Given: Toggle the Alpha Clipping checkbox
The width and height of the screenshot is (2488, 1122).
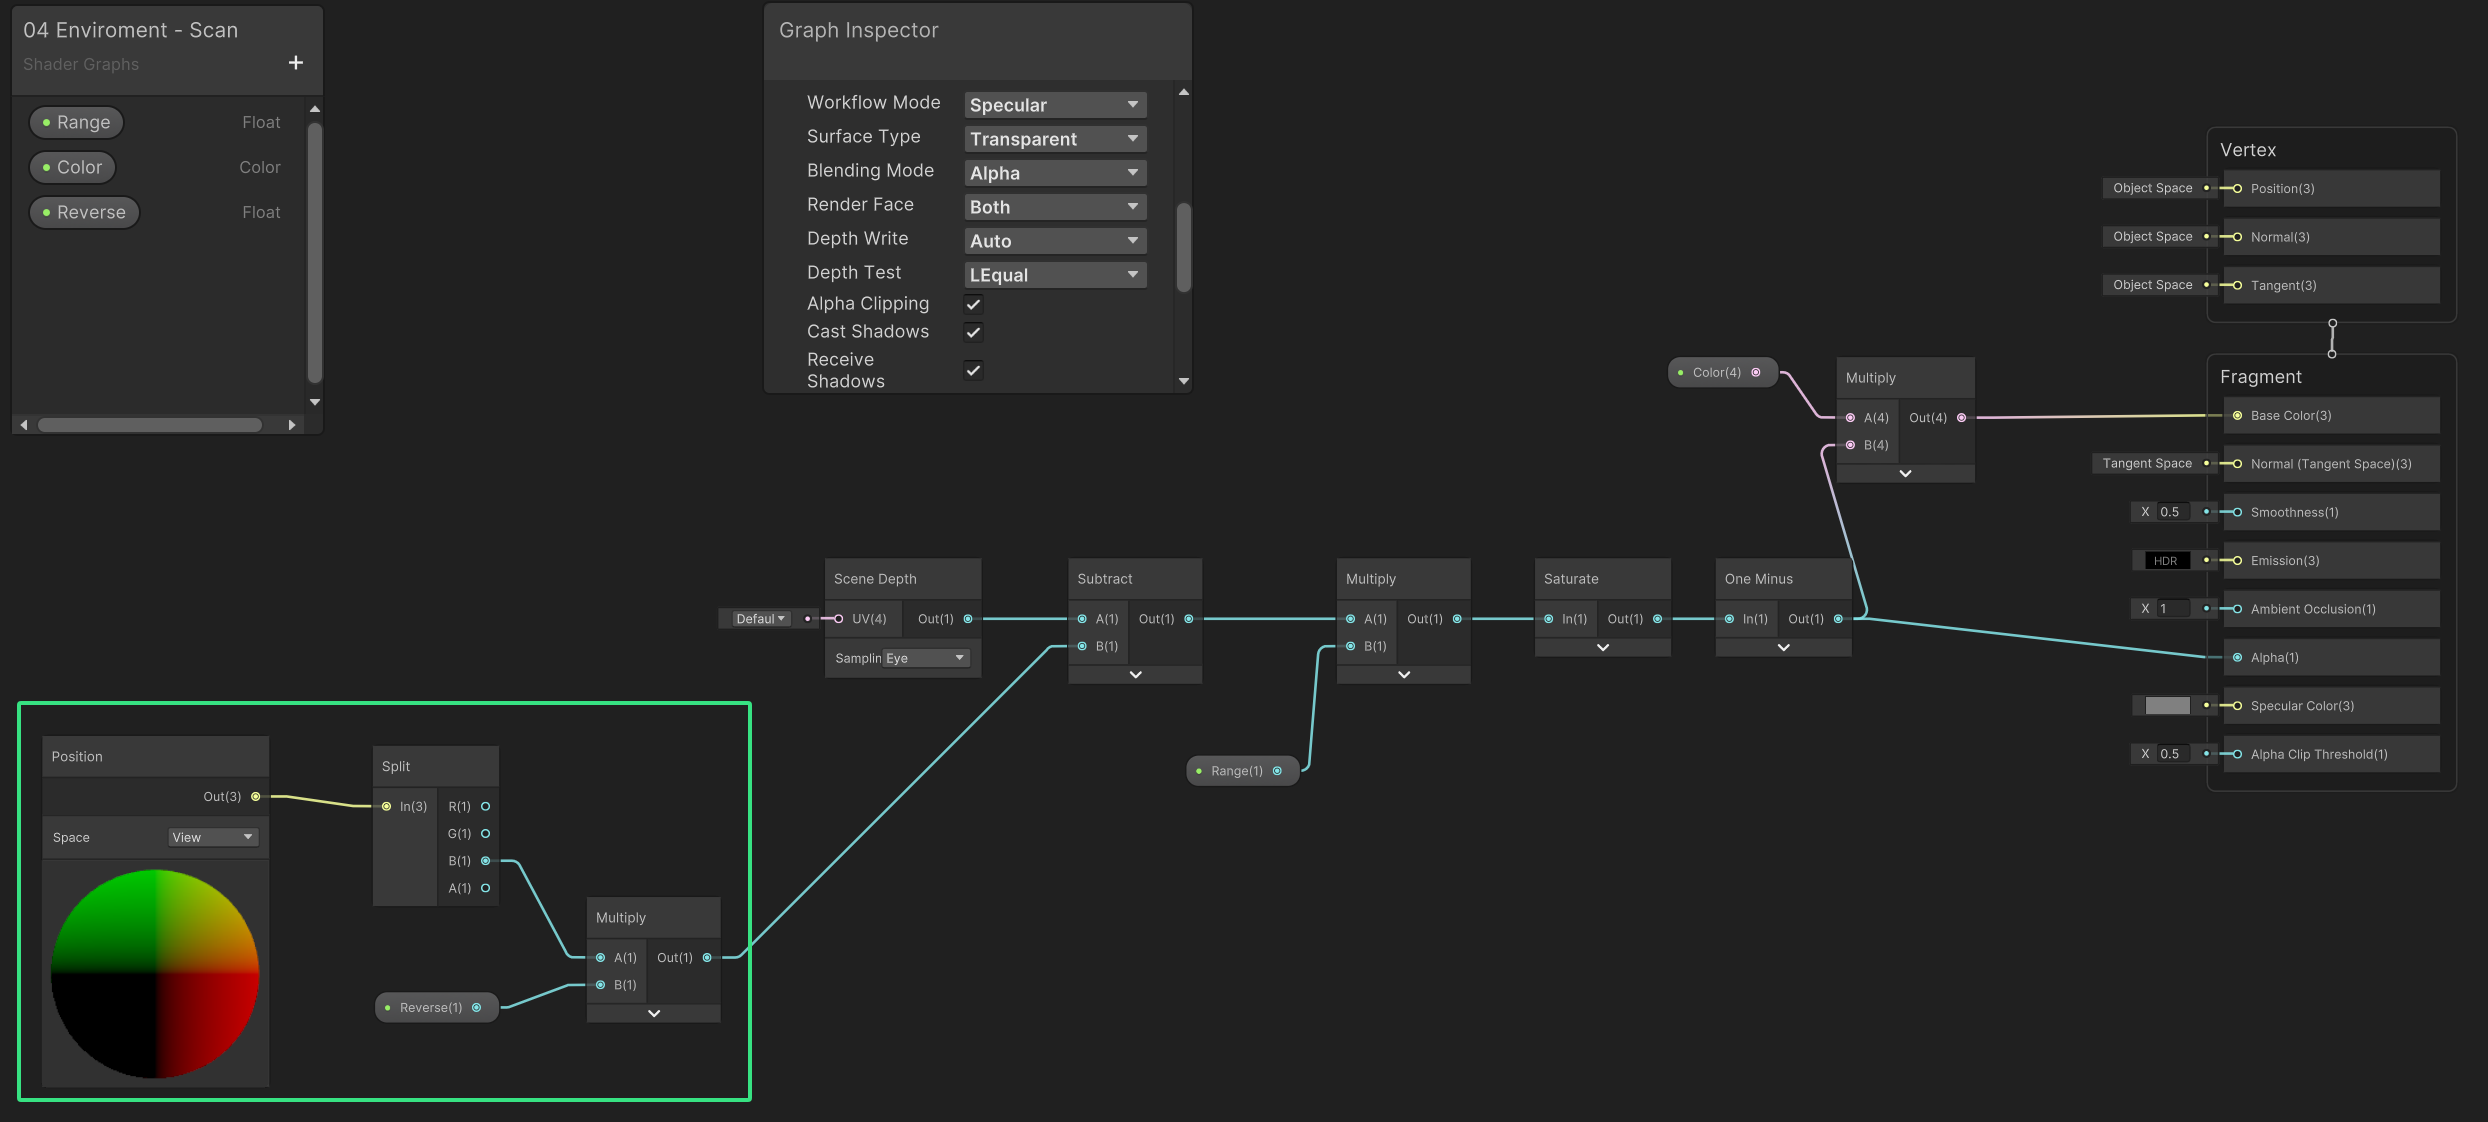Looking at the screenshot, I should coord(973,304).
